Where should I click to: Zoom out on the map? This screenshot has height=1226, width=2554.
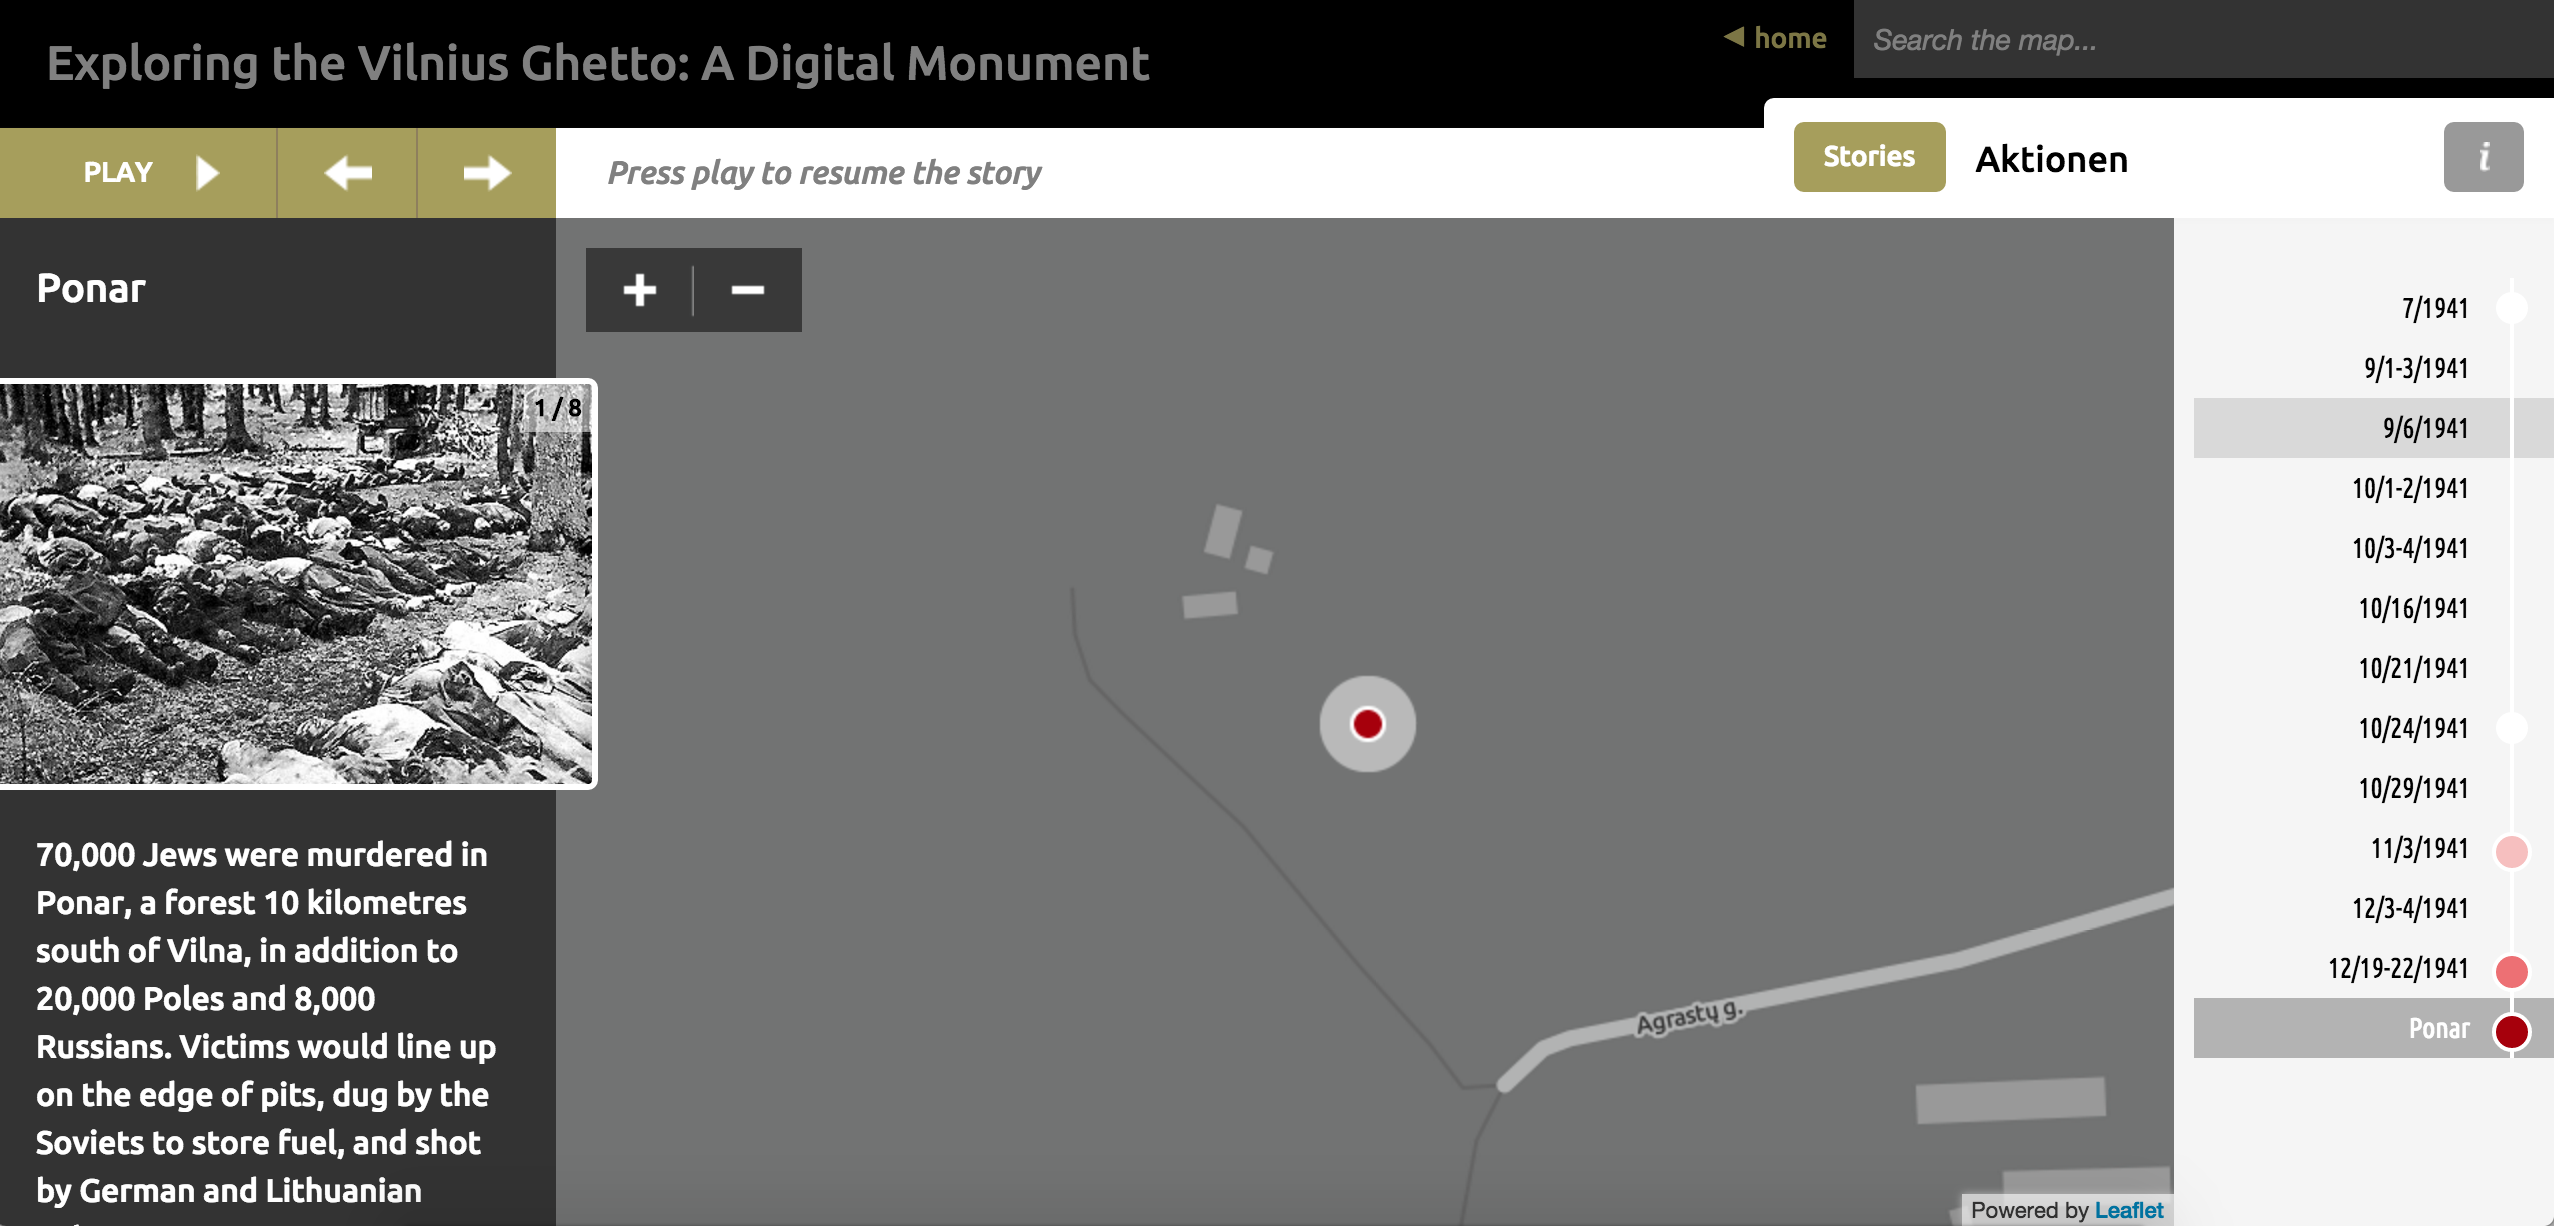click(x=748, y=290)
